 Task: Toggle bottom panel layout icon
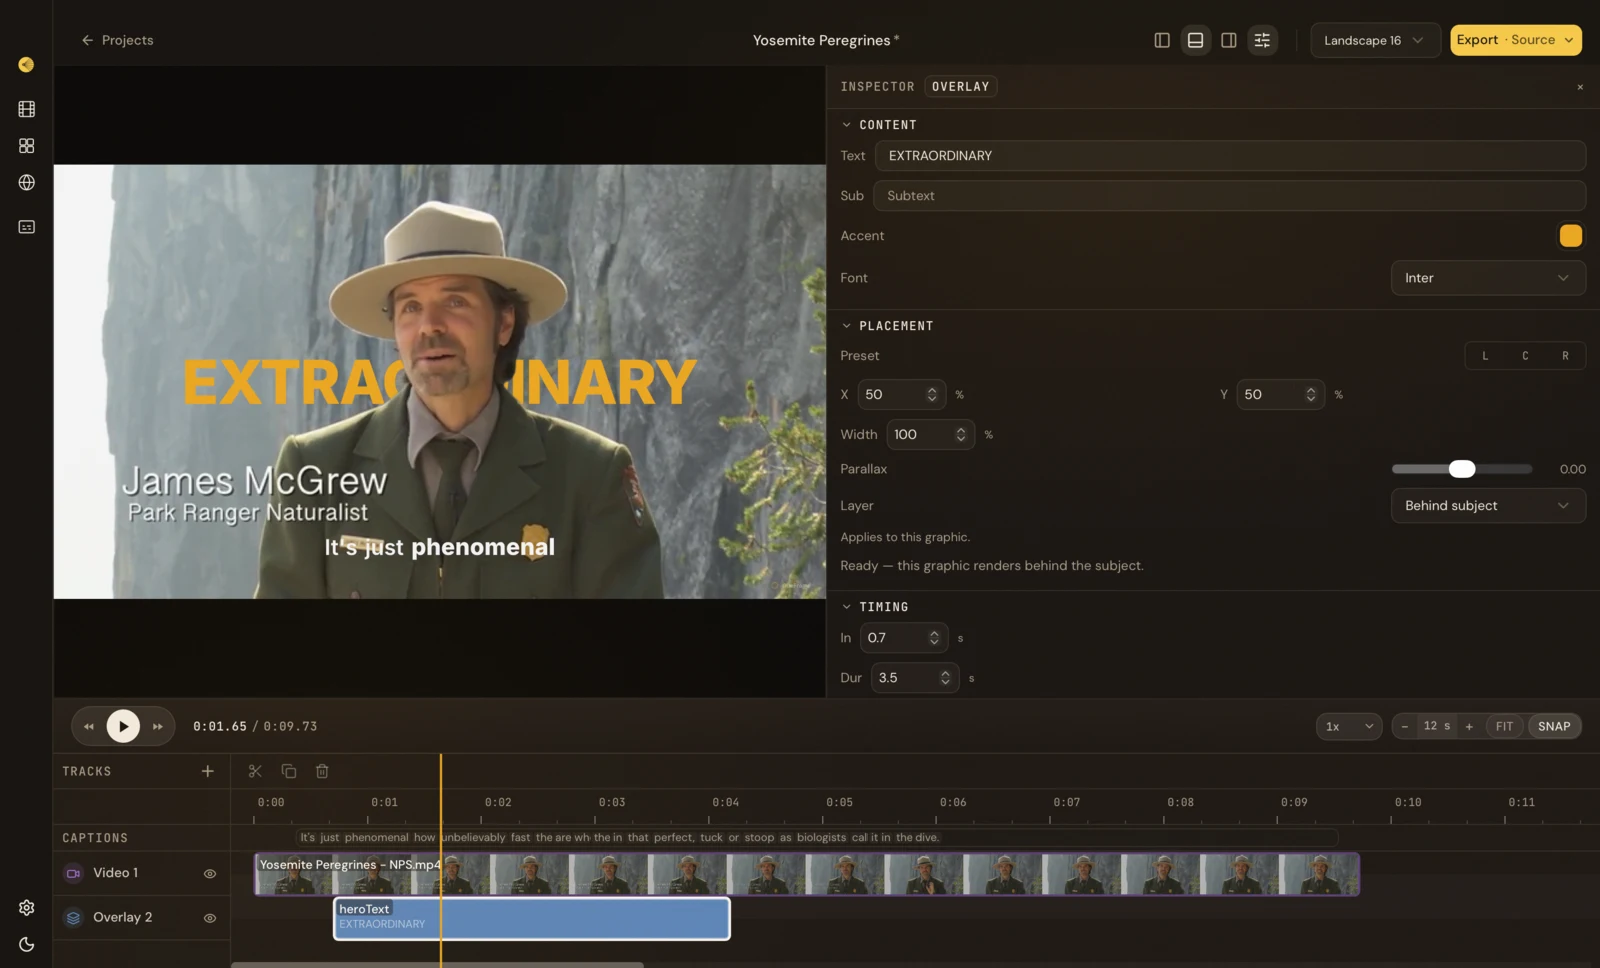(1195, 40)
